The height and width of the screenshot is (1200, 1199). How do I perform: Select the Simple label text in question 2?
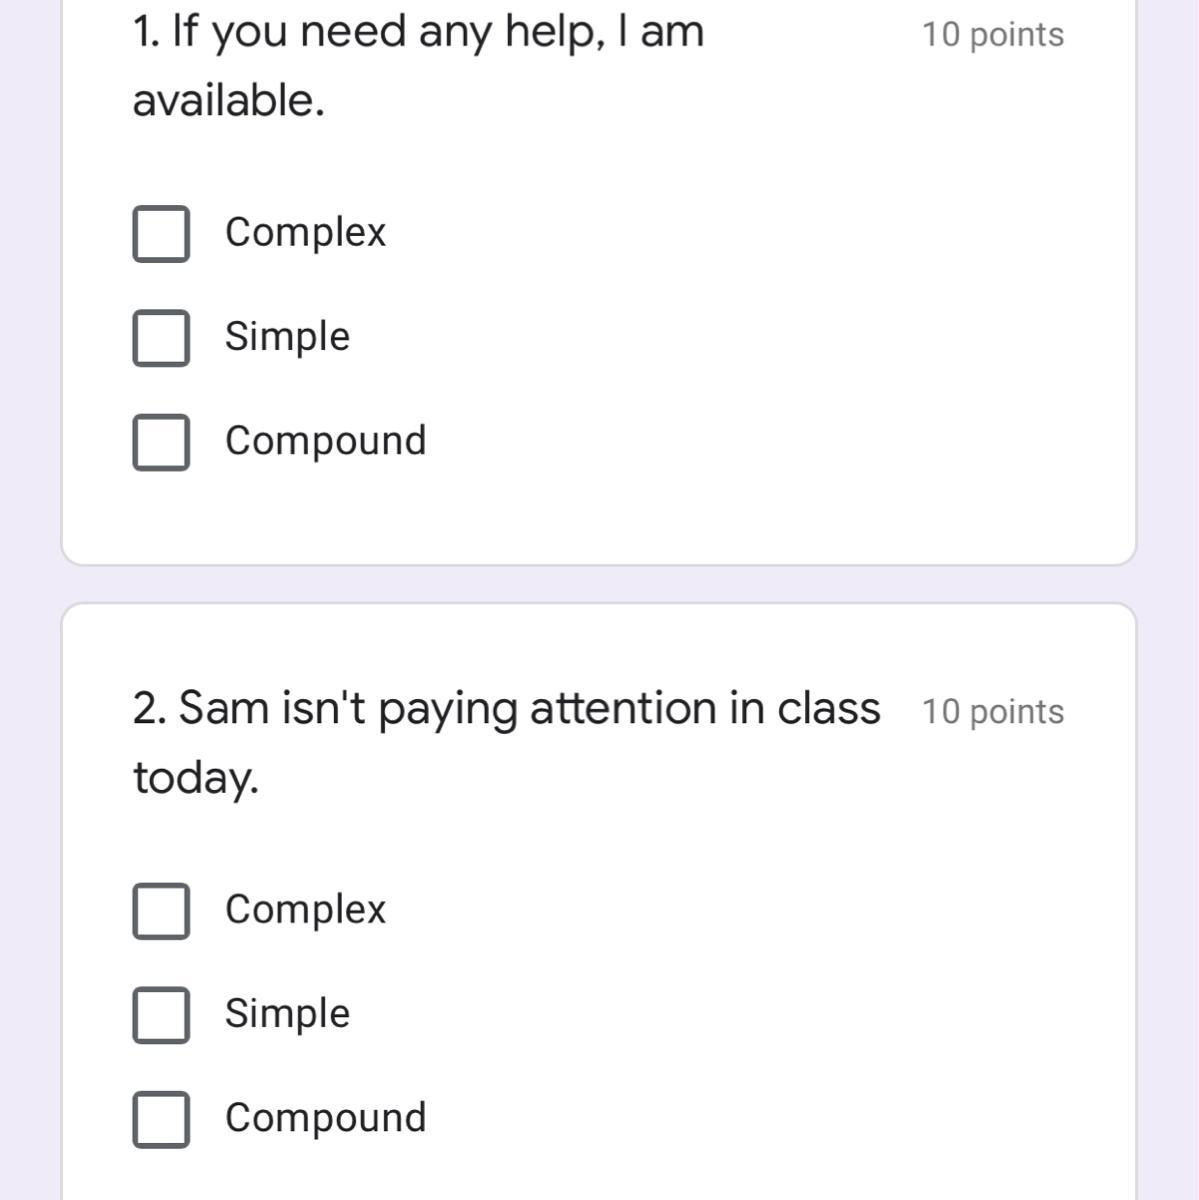[287, 1014]
